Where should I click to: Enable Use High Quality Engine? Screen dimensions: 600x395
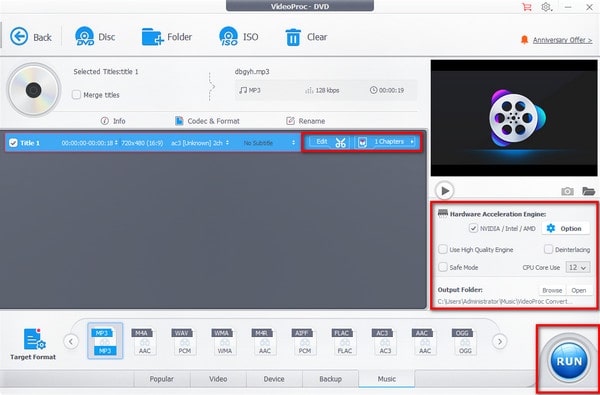[443, 250]
